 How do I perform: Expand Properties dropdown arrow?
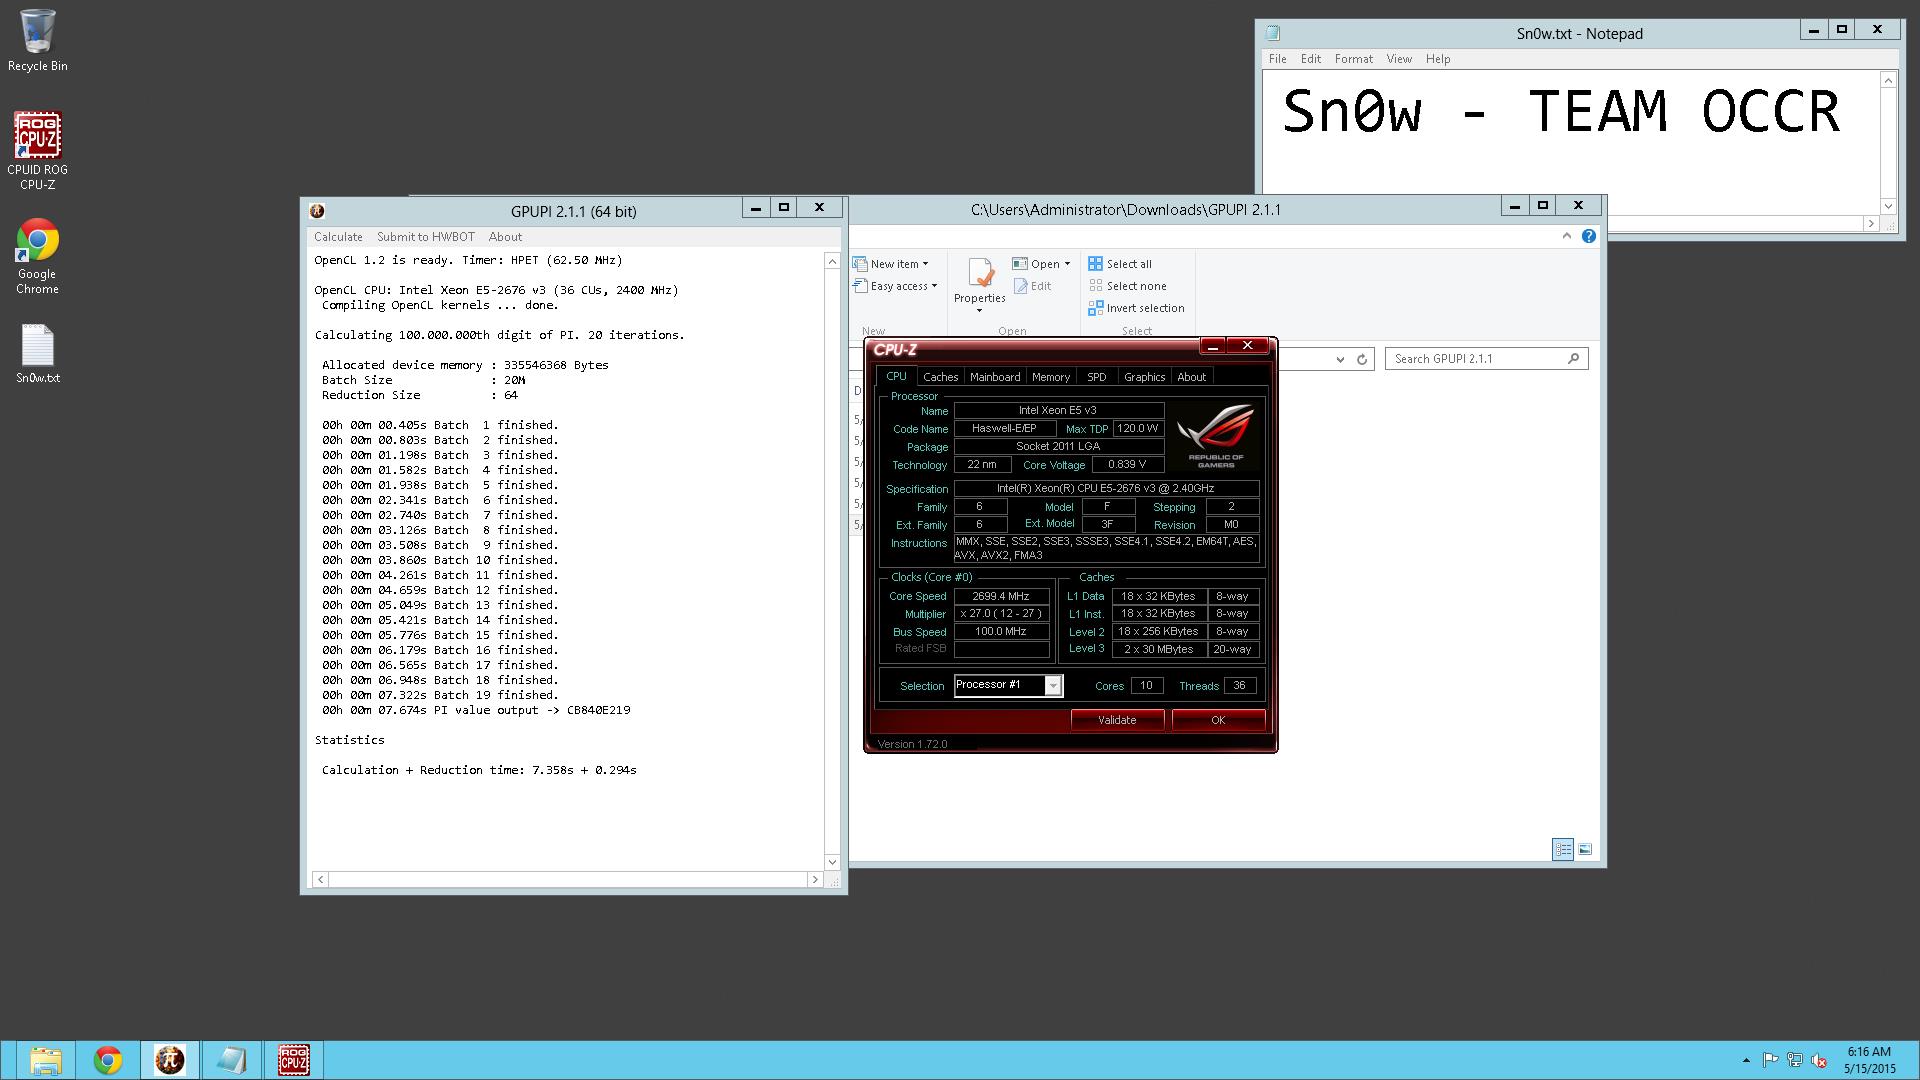(x=979, y=311)
